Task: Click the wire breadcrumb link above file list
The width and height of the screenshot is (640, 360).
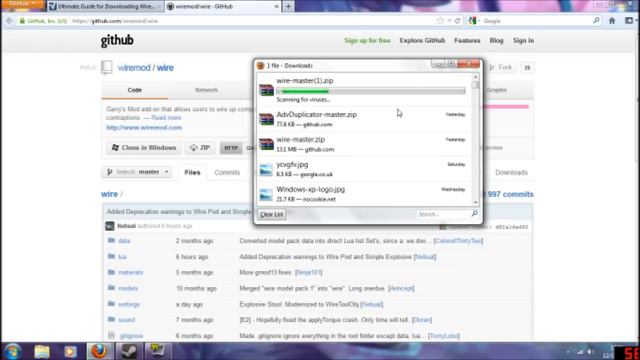Action: [109, 194]
